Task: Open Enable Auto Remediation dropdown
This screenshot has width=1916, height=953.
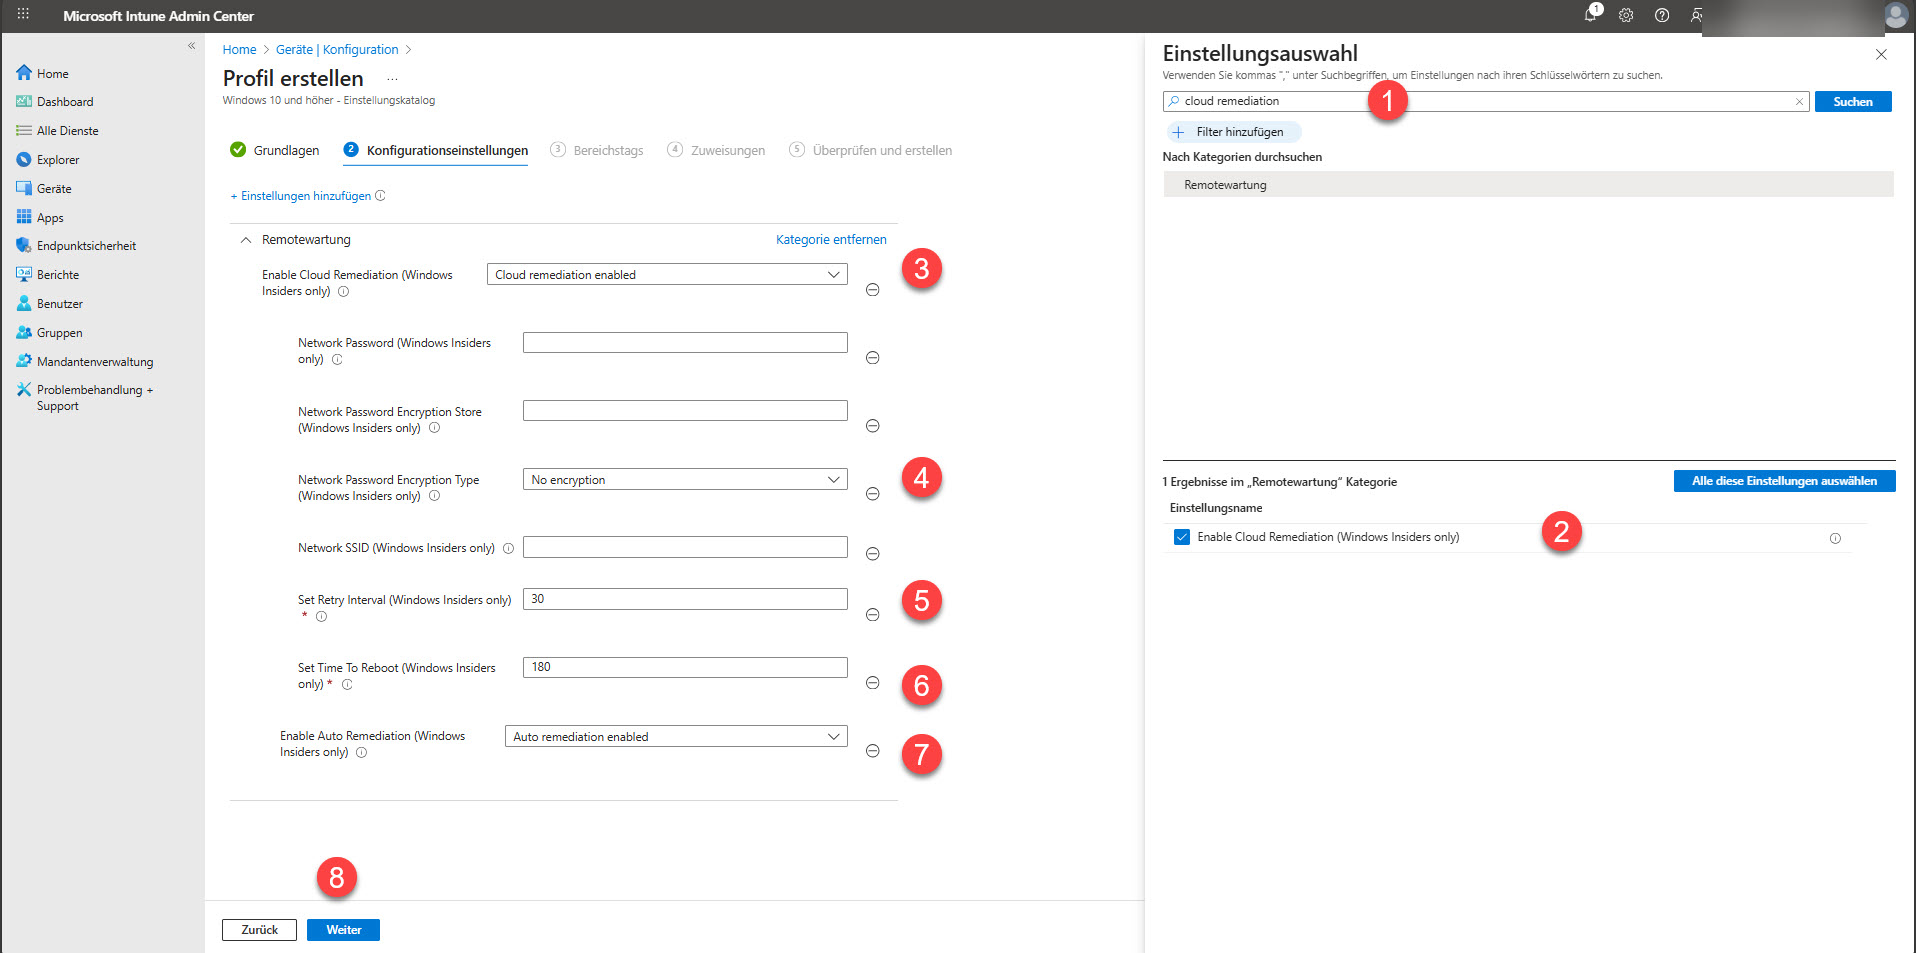Action: coord(676,737)
